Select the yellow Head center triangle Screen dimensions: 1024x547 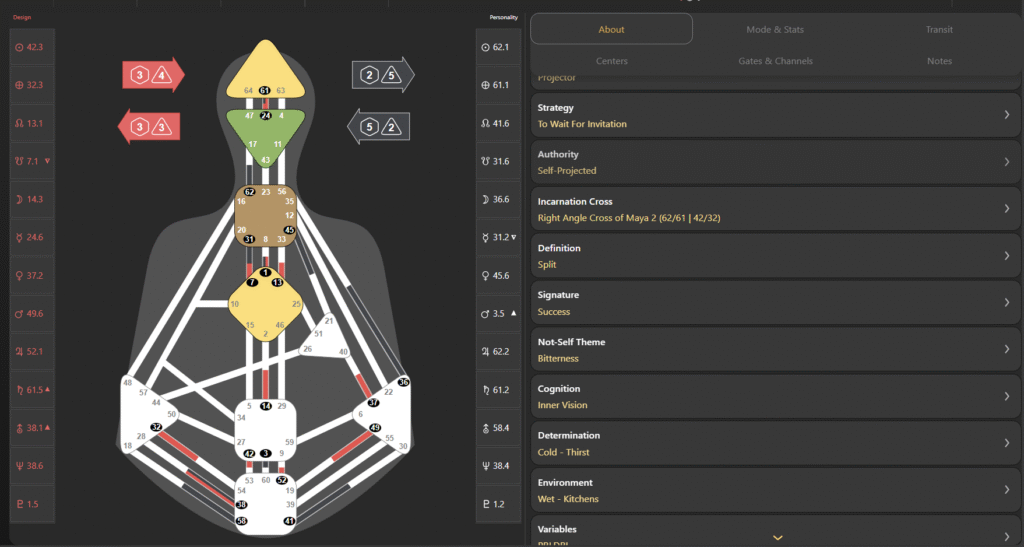click(x=265, y=75)
